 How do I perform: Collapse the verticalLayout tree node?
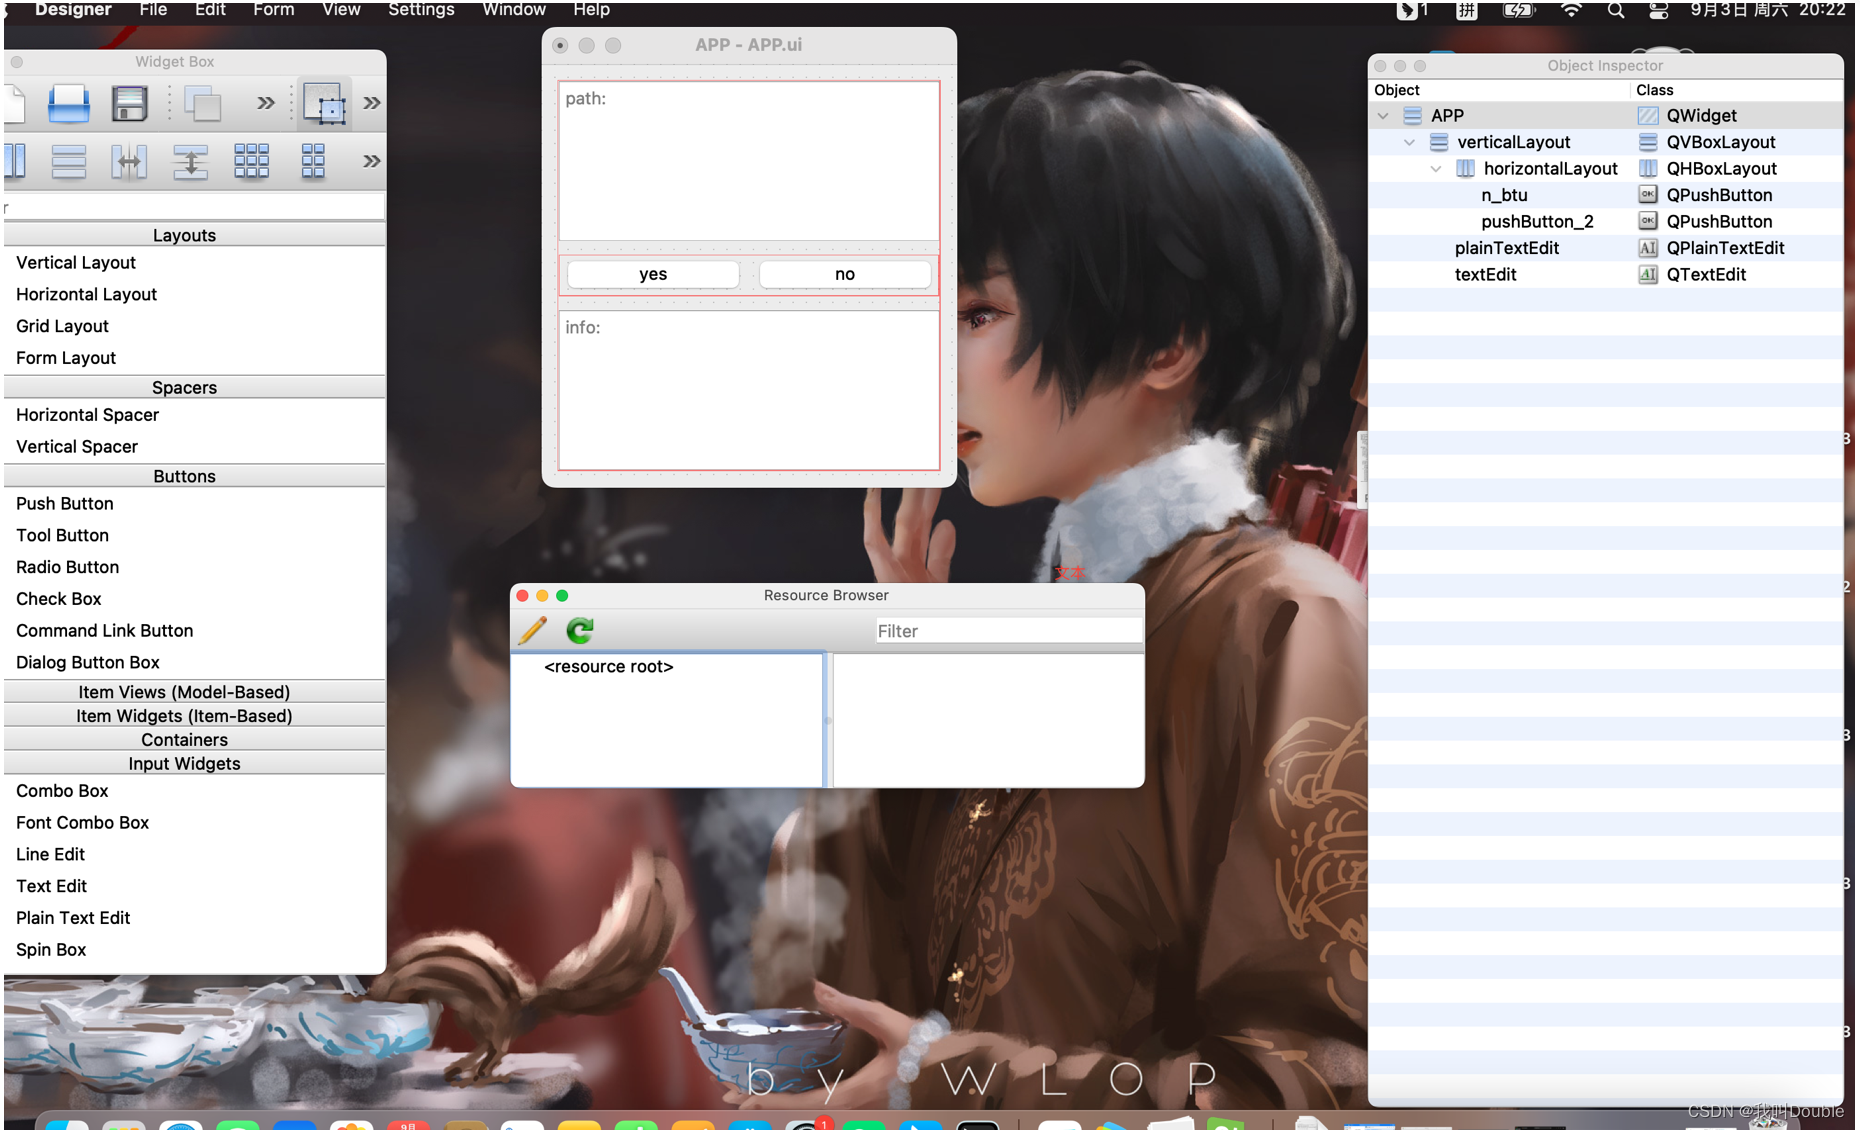pos(1409,142)
